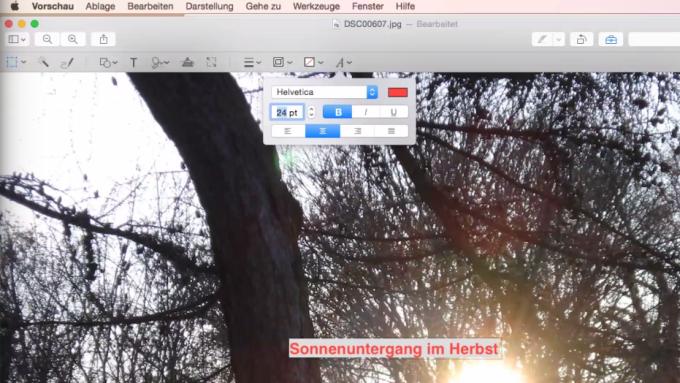Open the Helvetica font dropdown
The image size is (680, 383).
pyautogui.click(x=324, y=92)
